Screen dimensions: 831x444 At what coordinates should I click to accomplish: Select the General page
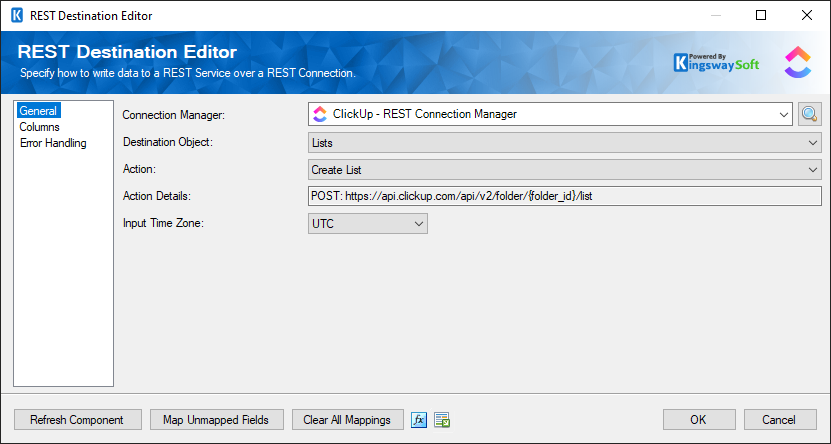pyautogui.click(x=38, y=111)
